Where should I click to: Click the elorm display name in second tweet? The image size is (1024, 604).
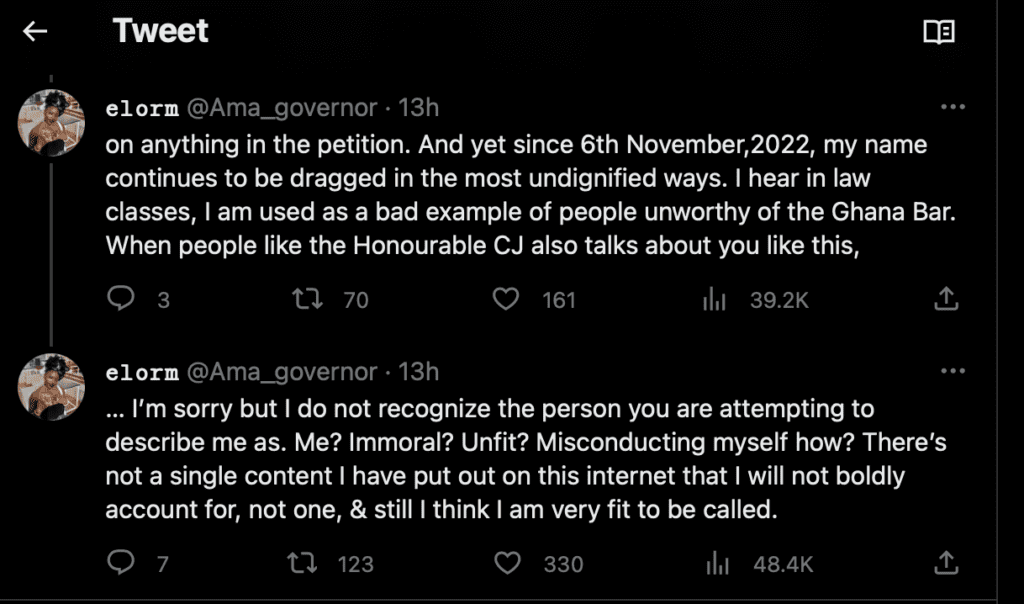pyautogui.click(x=141, y=373)
